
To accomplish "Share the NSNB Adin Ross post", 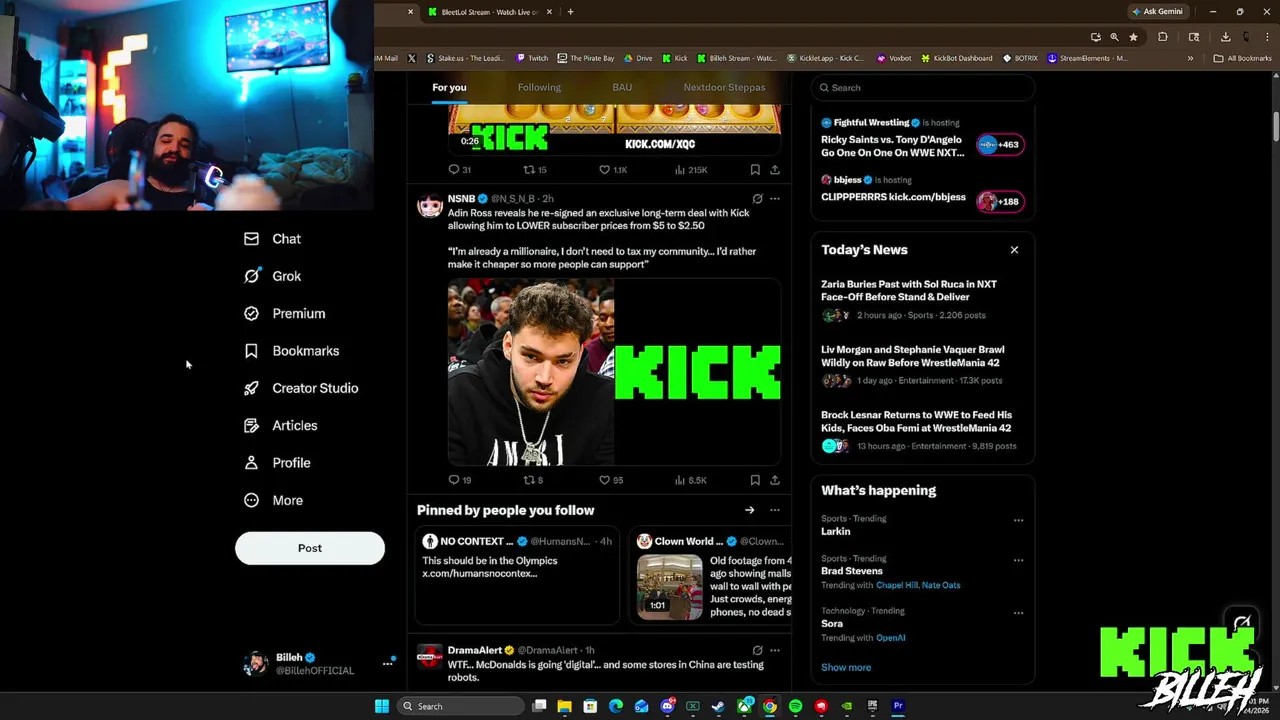I will [x=775, y=480].
